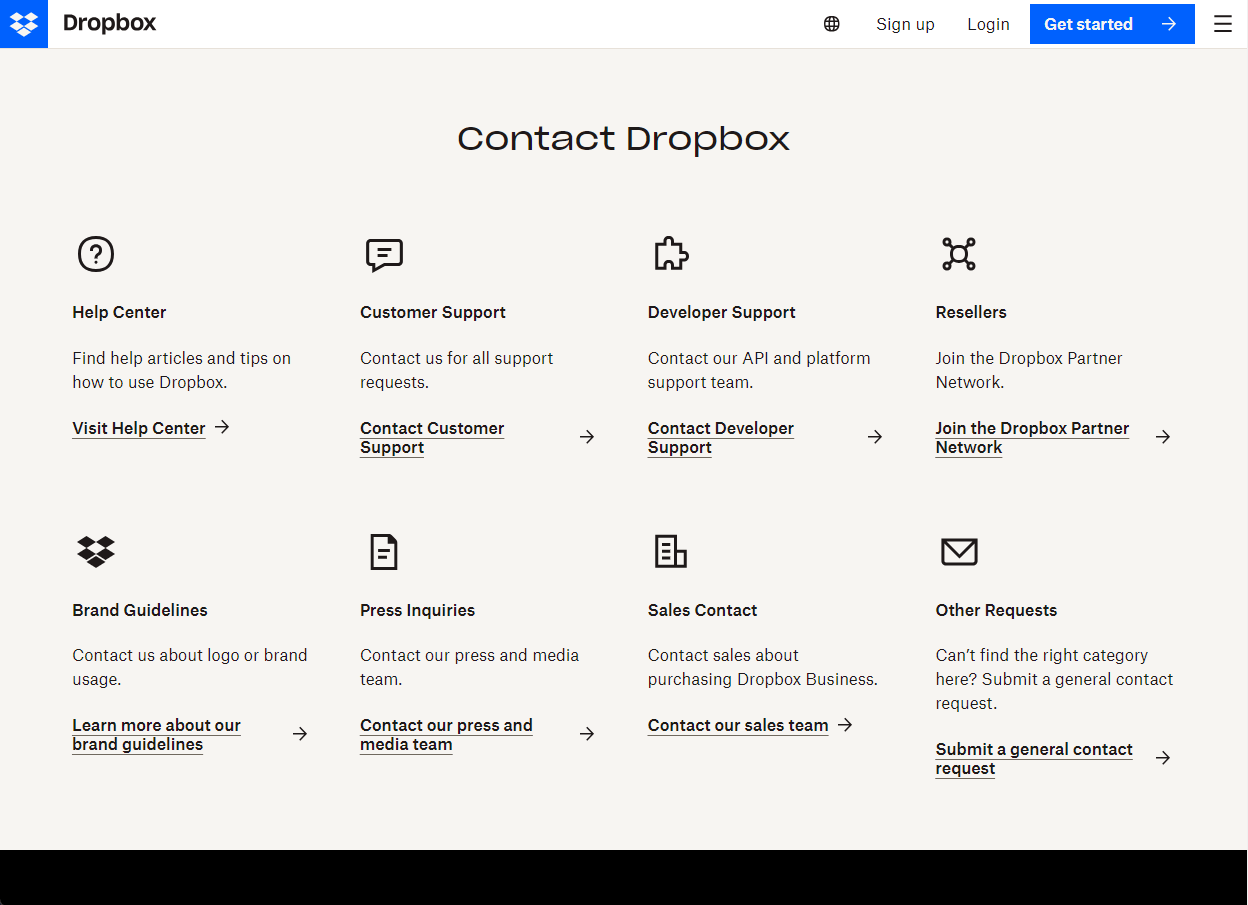Click the Get started button
Image resolution: width=1248 pixels, height=905 pixels.
pyautogui.click(x=1112, y=24)
